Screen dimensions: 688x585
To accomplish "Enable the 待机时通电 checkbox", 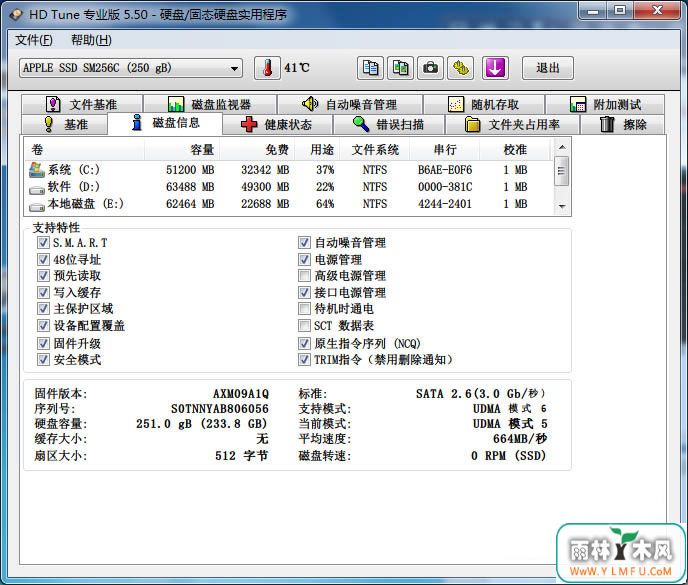I will pyautogui.click(x=304, y=309).
